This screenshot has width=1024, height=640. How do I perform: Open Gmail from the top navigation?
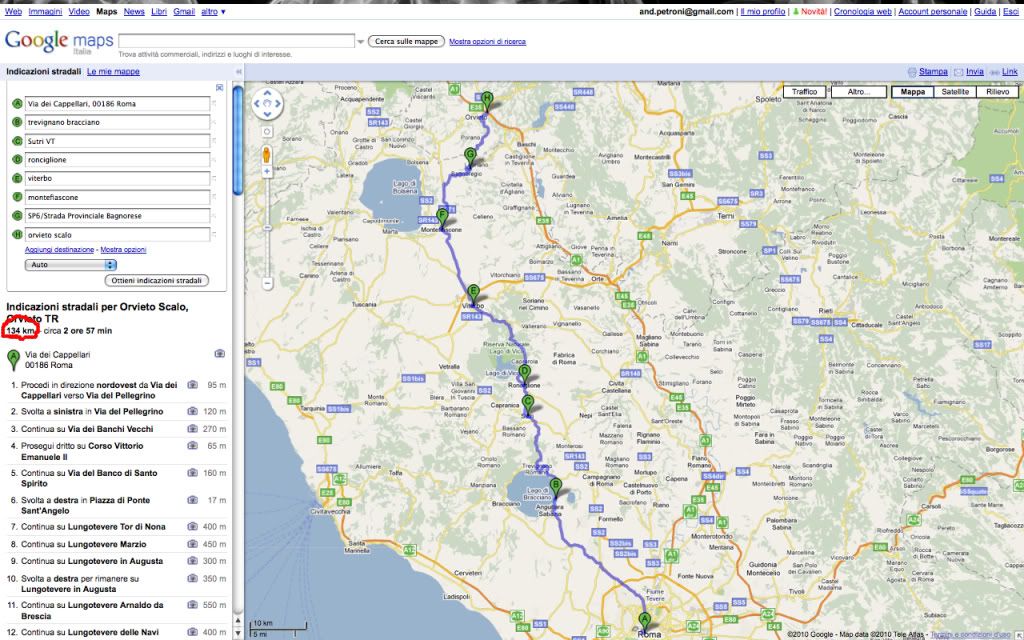184,11
